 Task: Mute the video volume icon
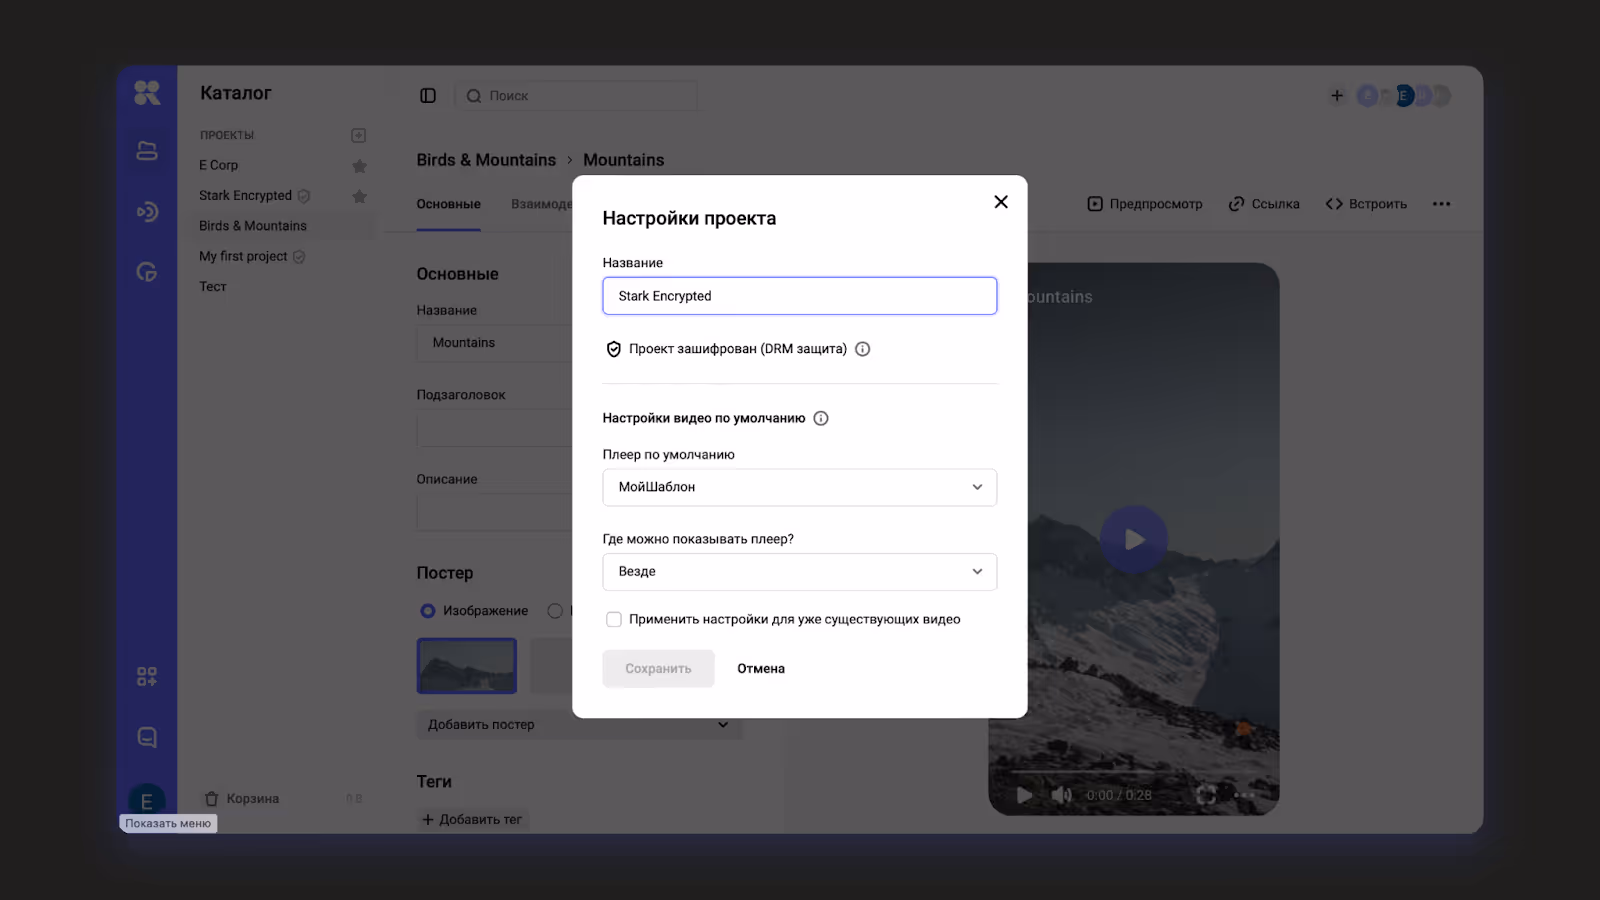pos(1061,796)
